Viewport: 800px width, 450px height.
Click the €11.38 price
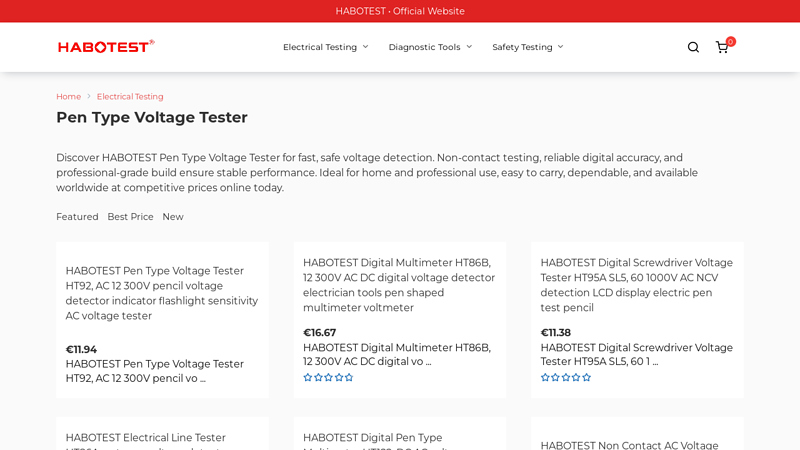click(x=556, y=333)
